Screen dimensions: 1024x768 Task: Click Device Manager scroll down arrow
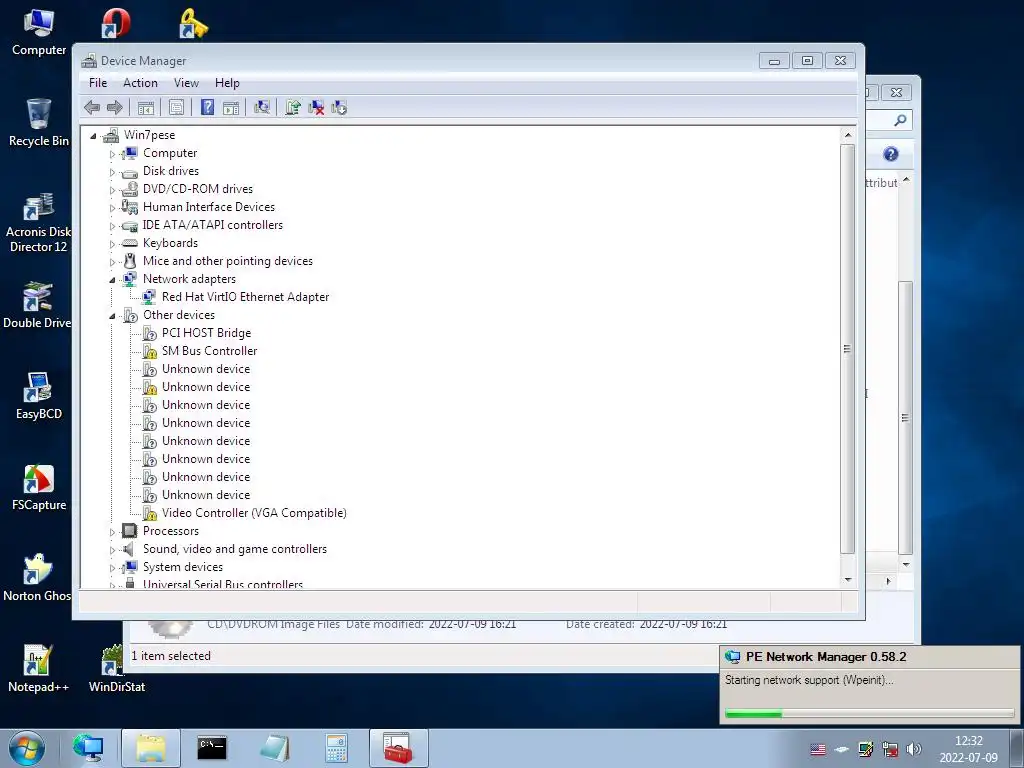[848, 579]
